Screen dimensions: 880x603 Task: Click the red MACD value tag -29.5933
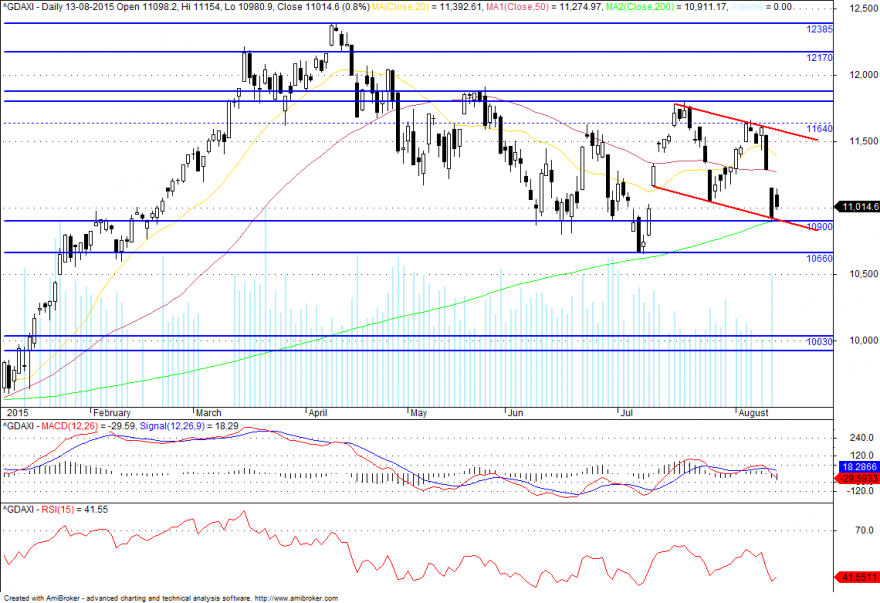859,479
